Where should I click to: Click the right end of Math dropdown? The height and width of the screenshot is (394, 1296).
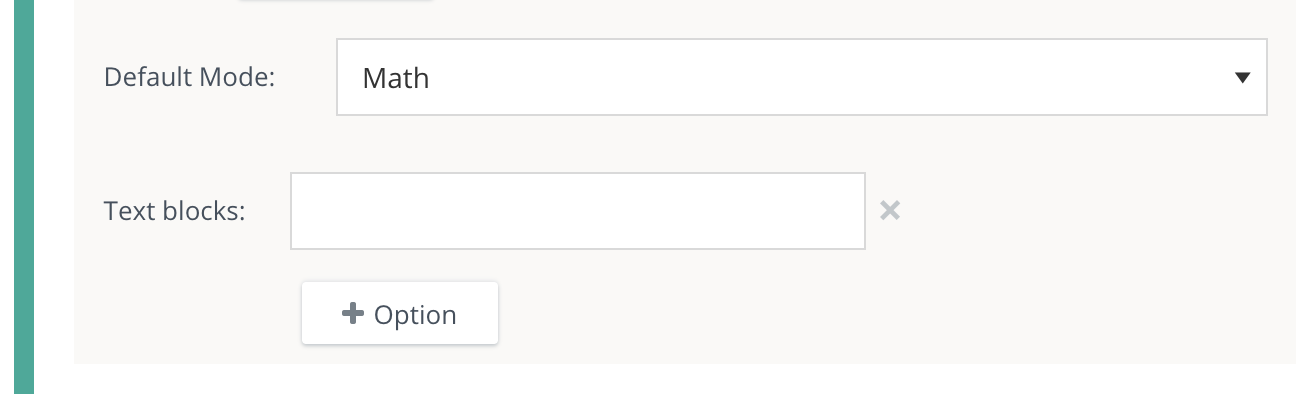1243,77
